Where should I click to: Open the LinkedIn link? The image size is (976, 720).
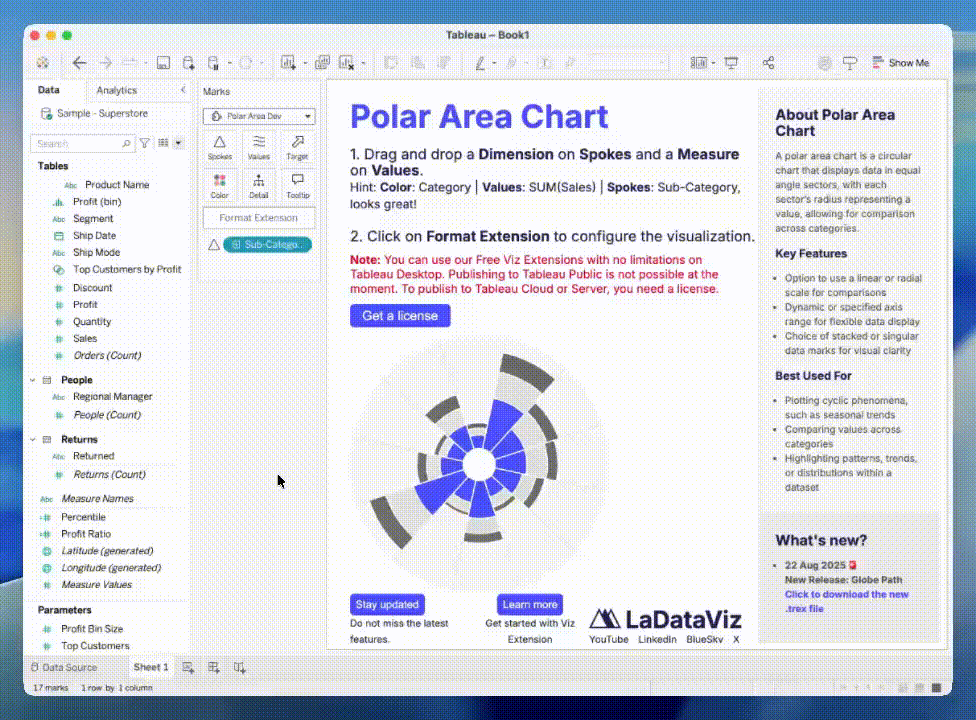(657, 639)
